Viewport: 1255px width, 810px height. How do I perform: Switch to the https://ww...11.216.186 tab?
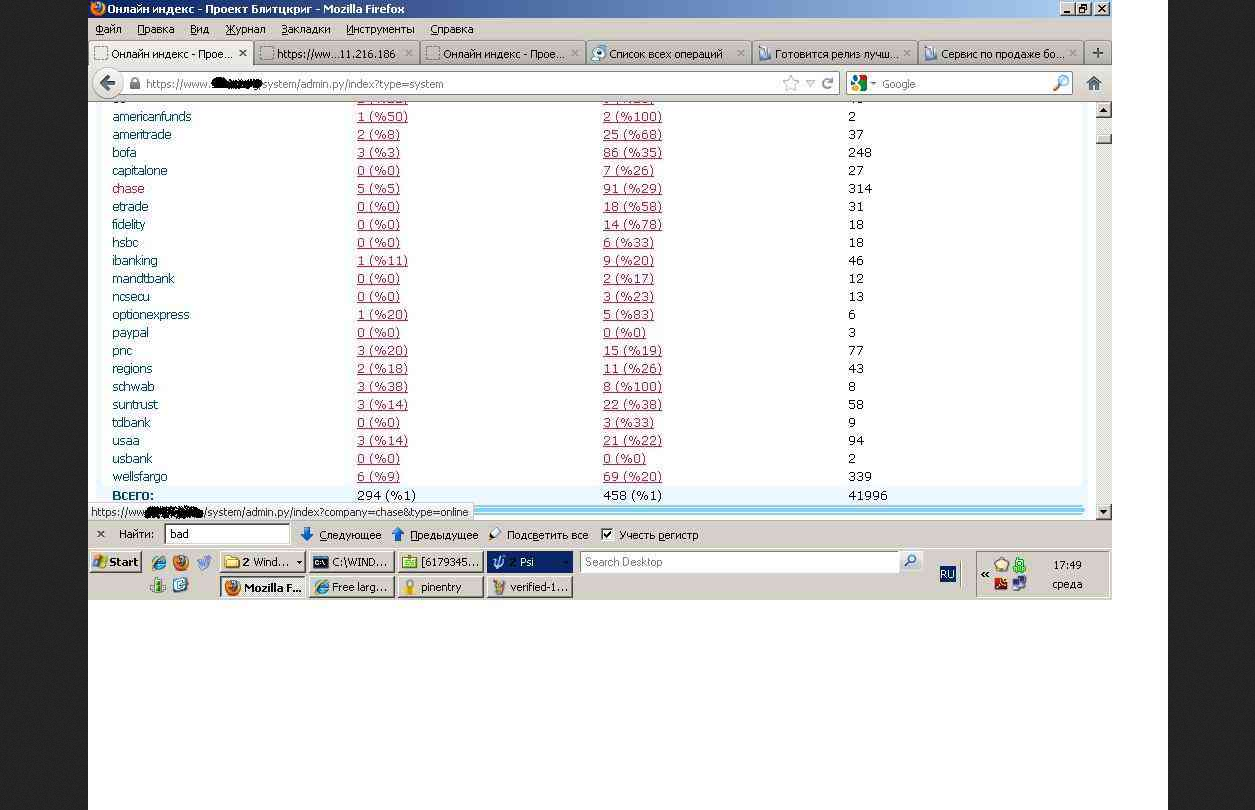point(336,54)
